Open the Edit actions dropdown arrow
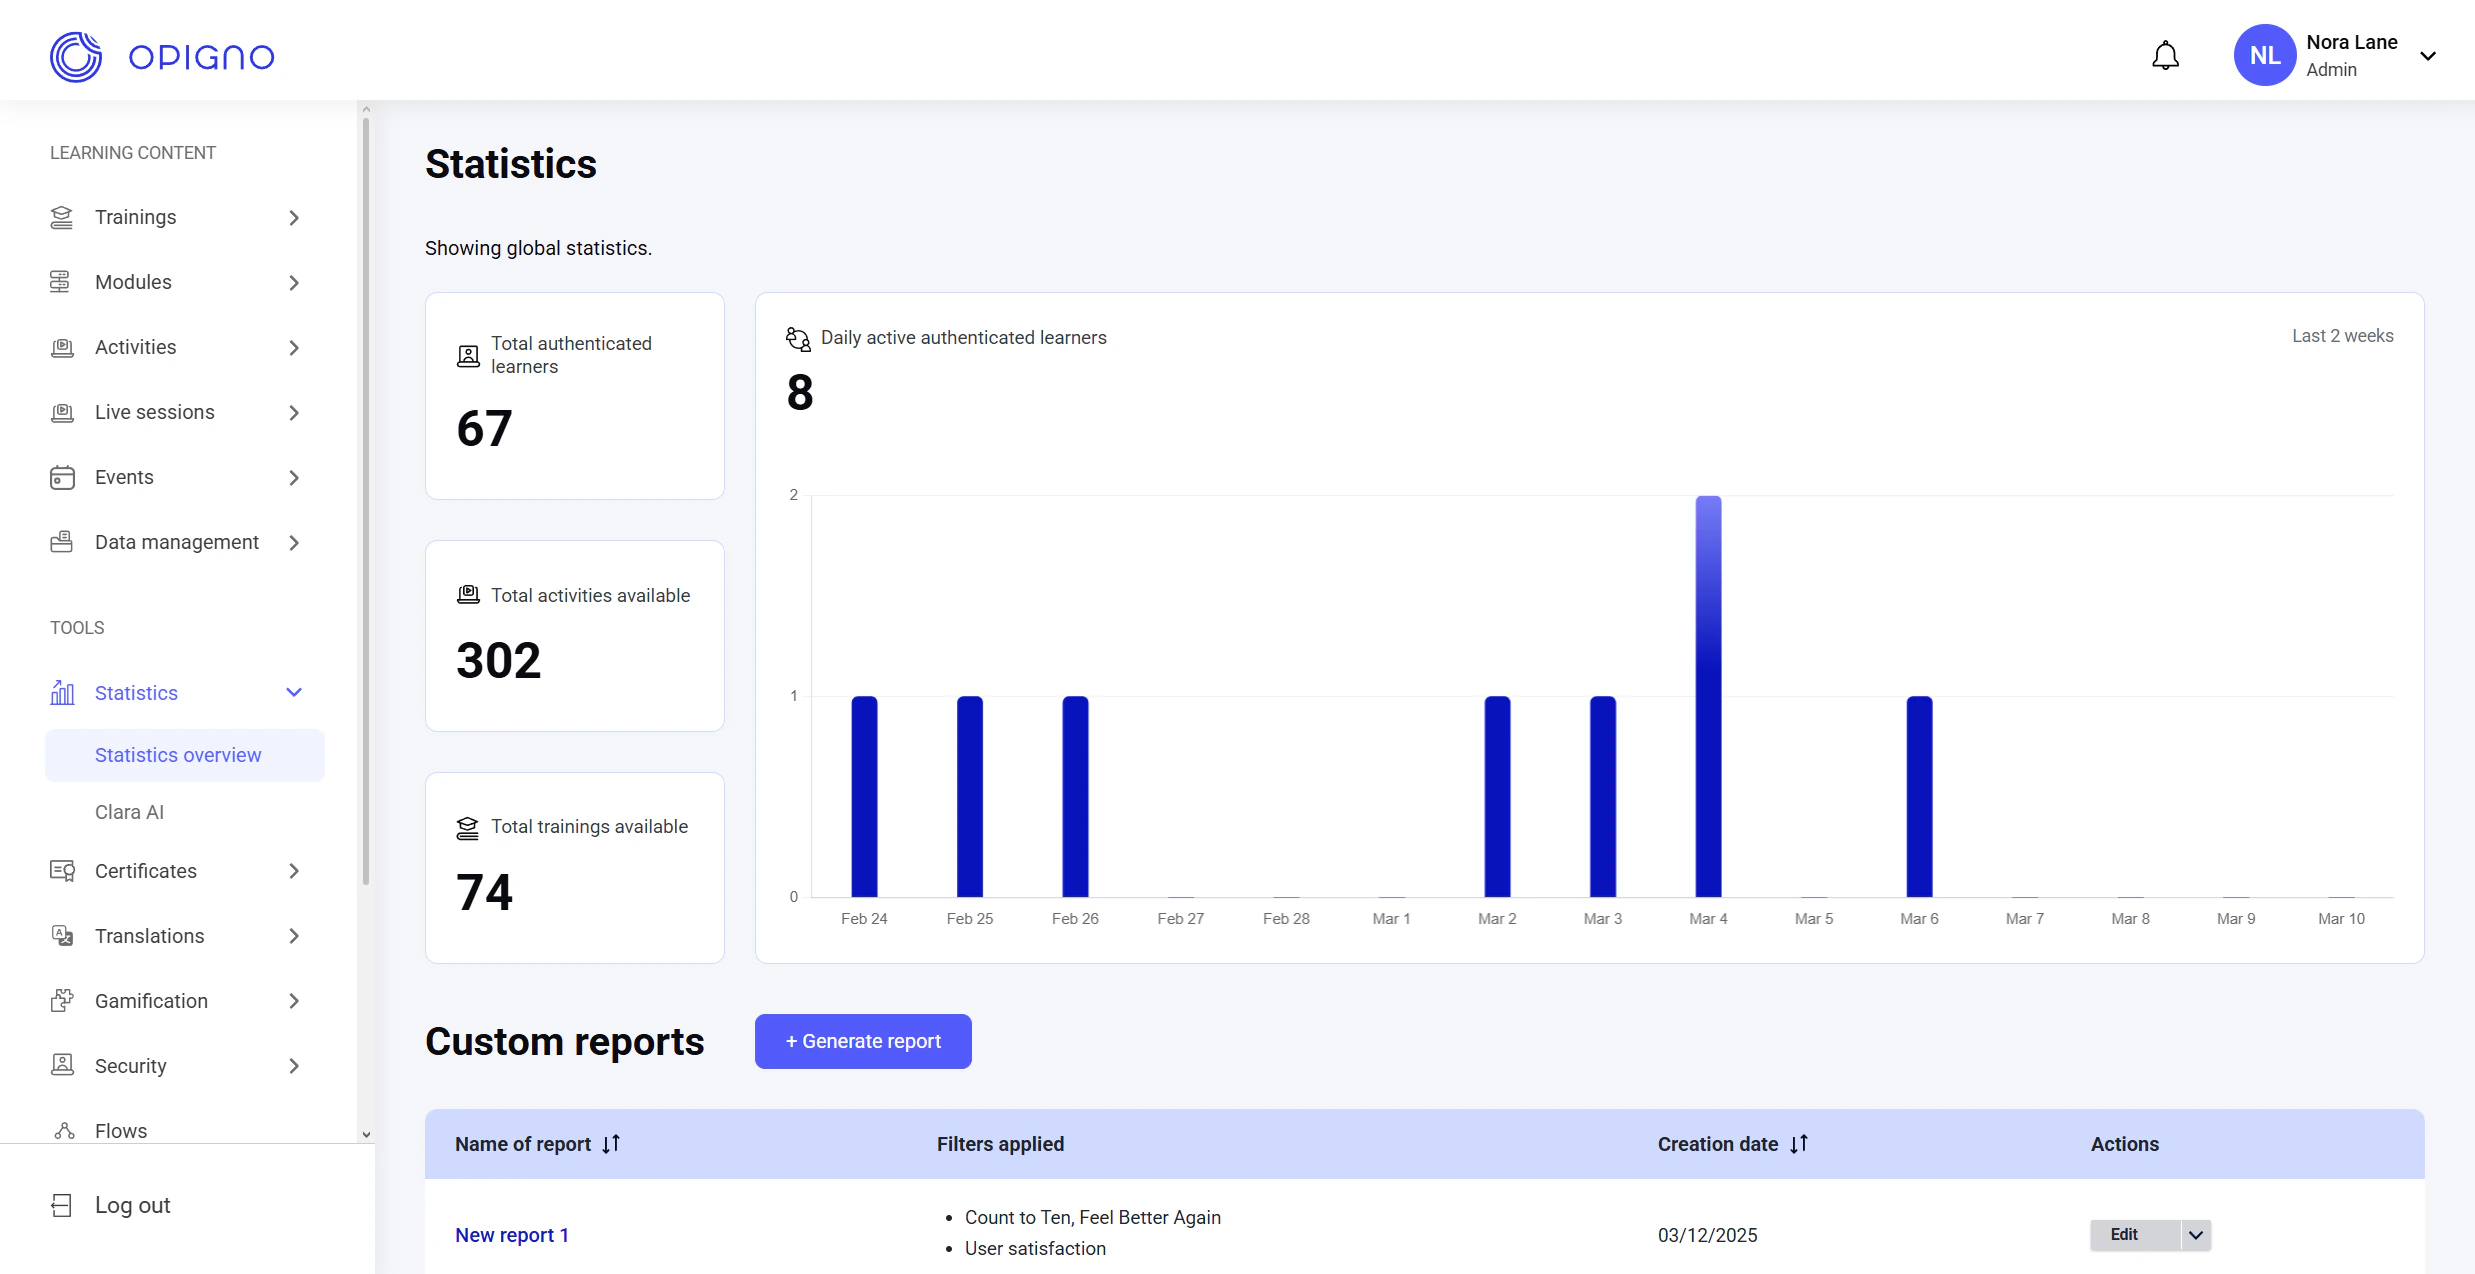 coord(2196,1235)
